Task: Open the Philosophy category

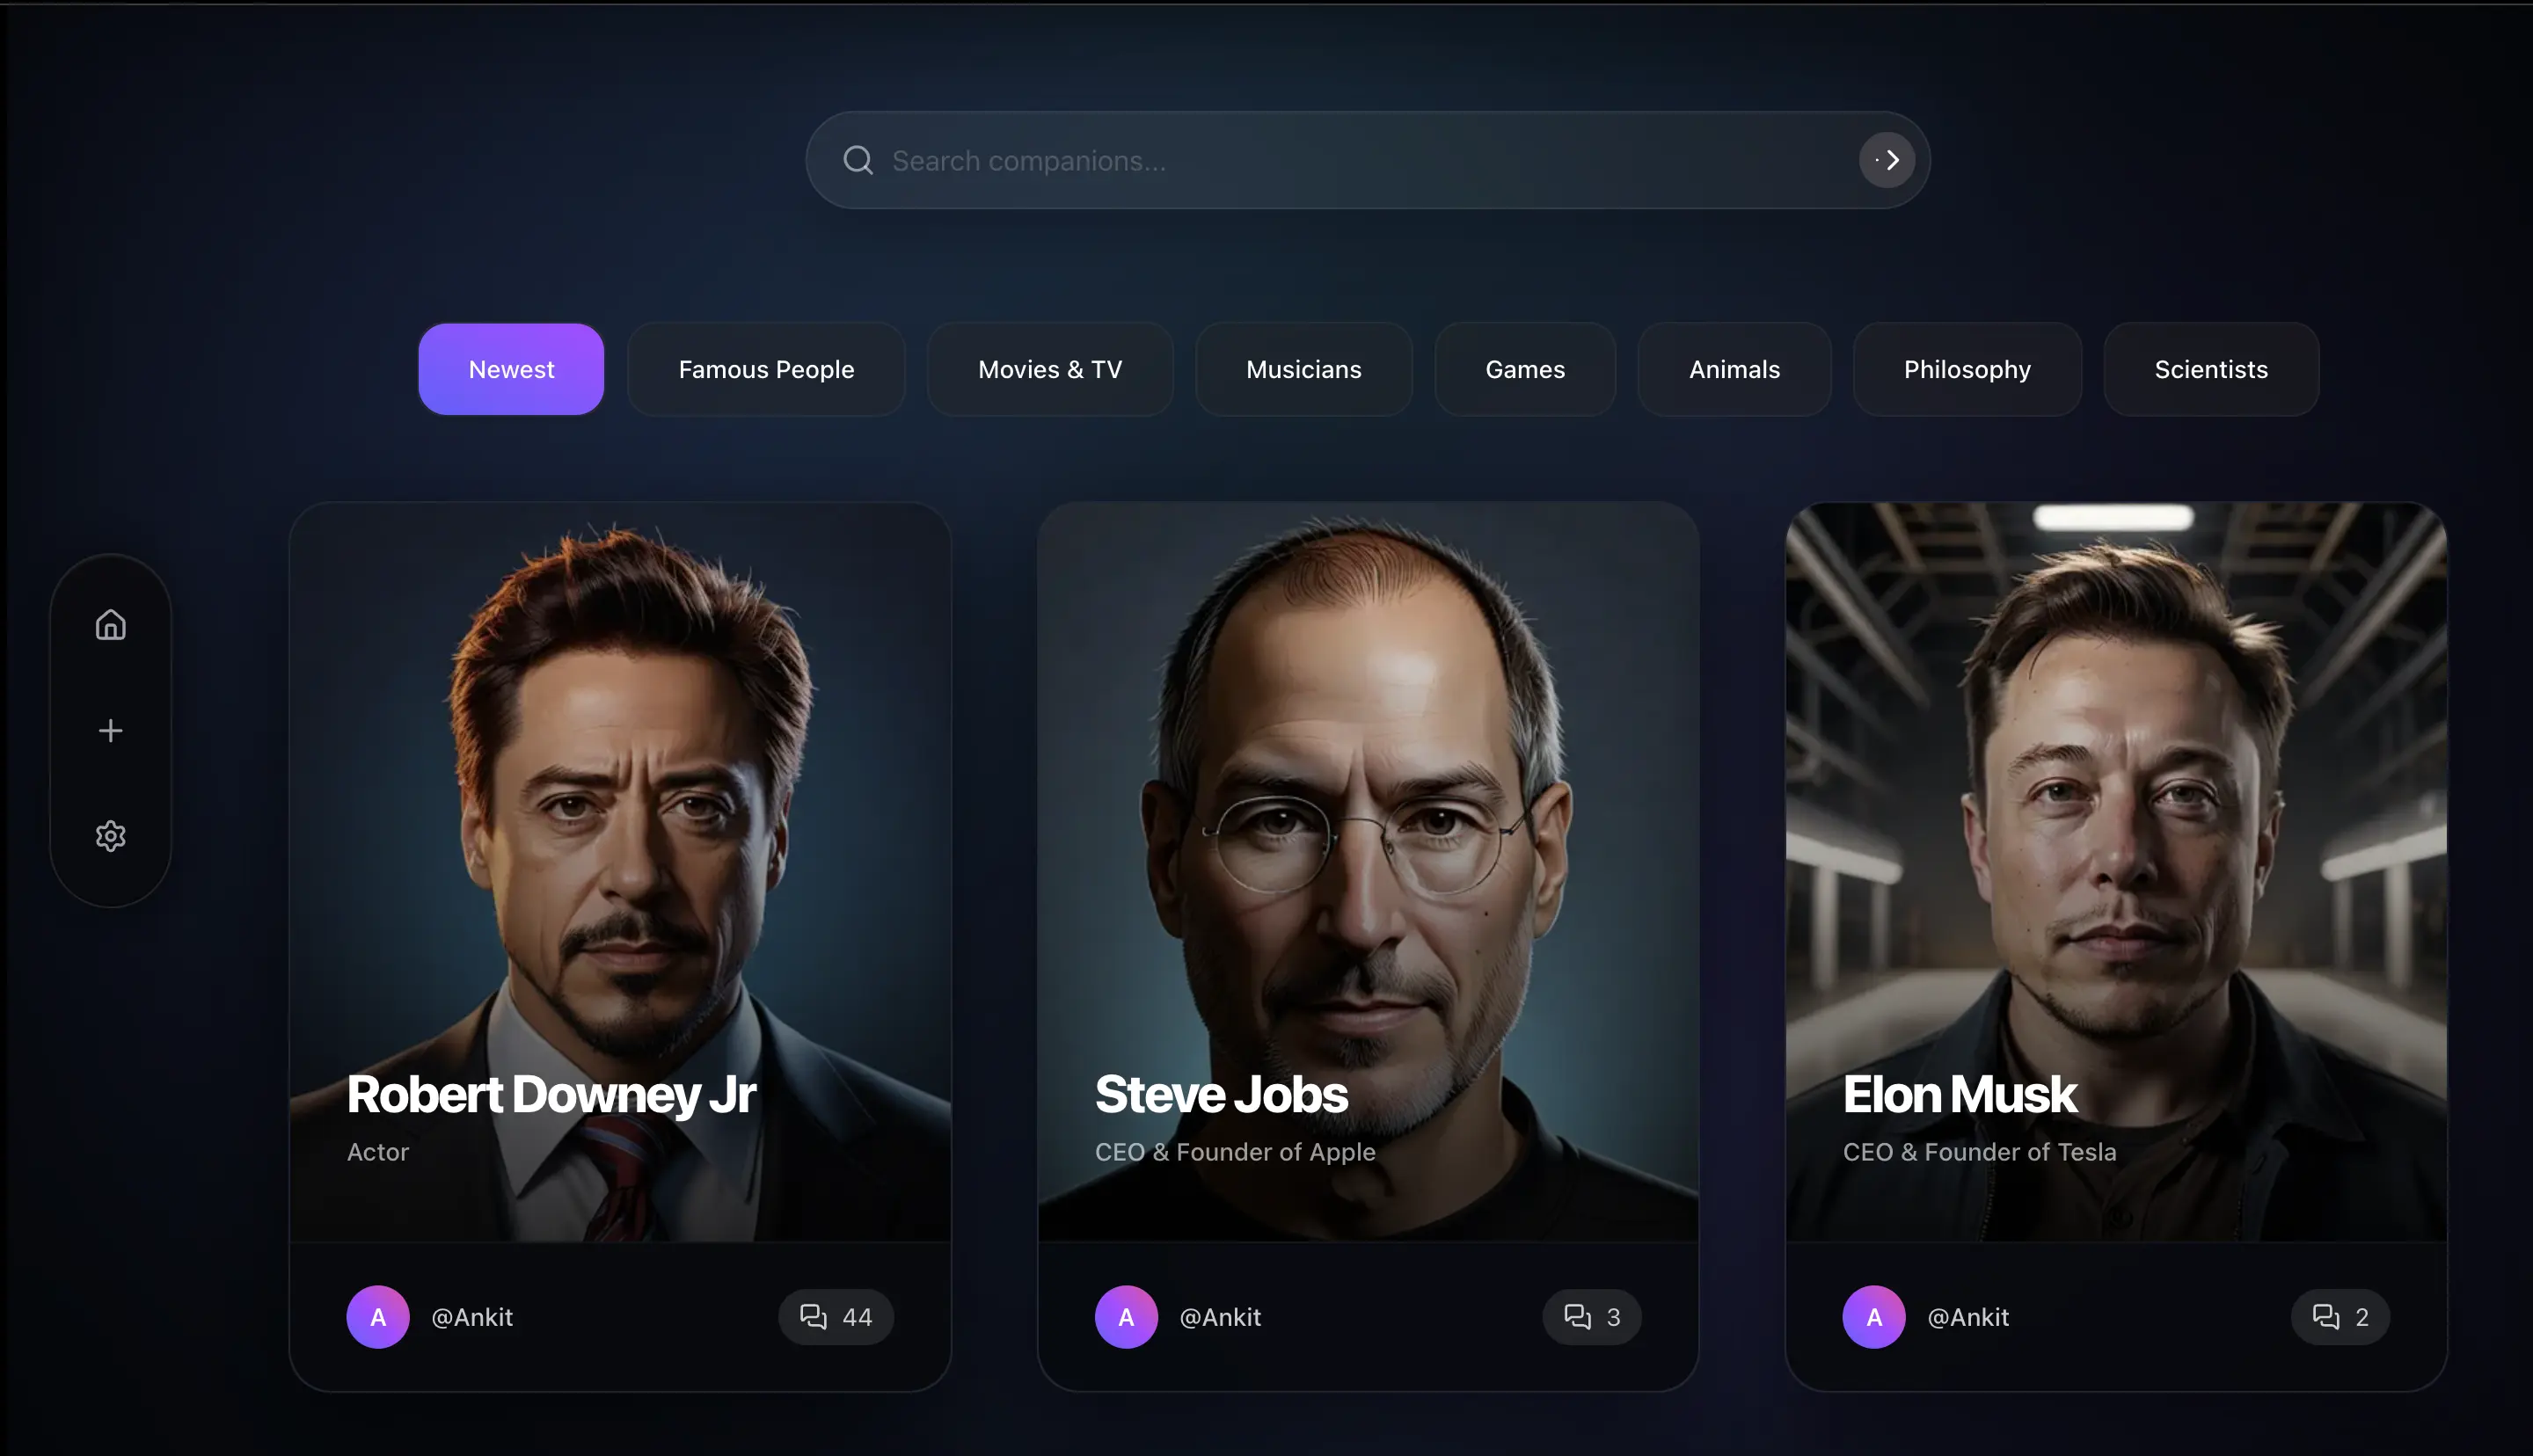Action: pos(1966,369)
